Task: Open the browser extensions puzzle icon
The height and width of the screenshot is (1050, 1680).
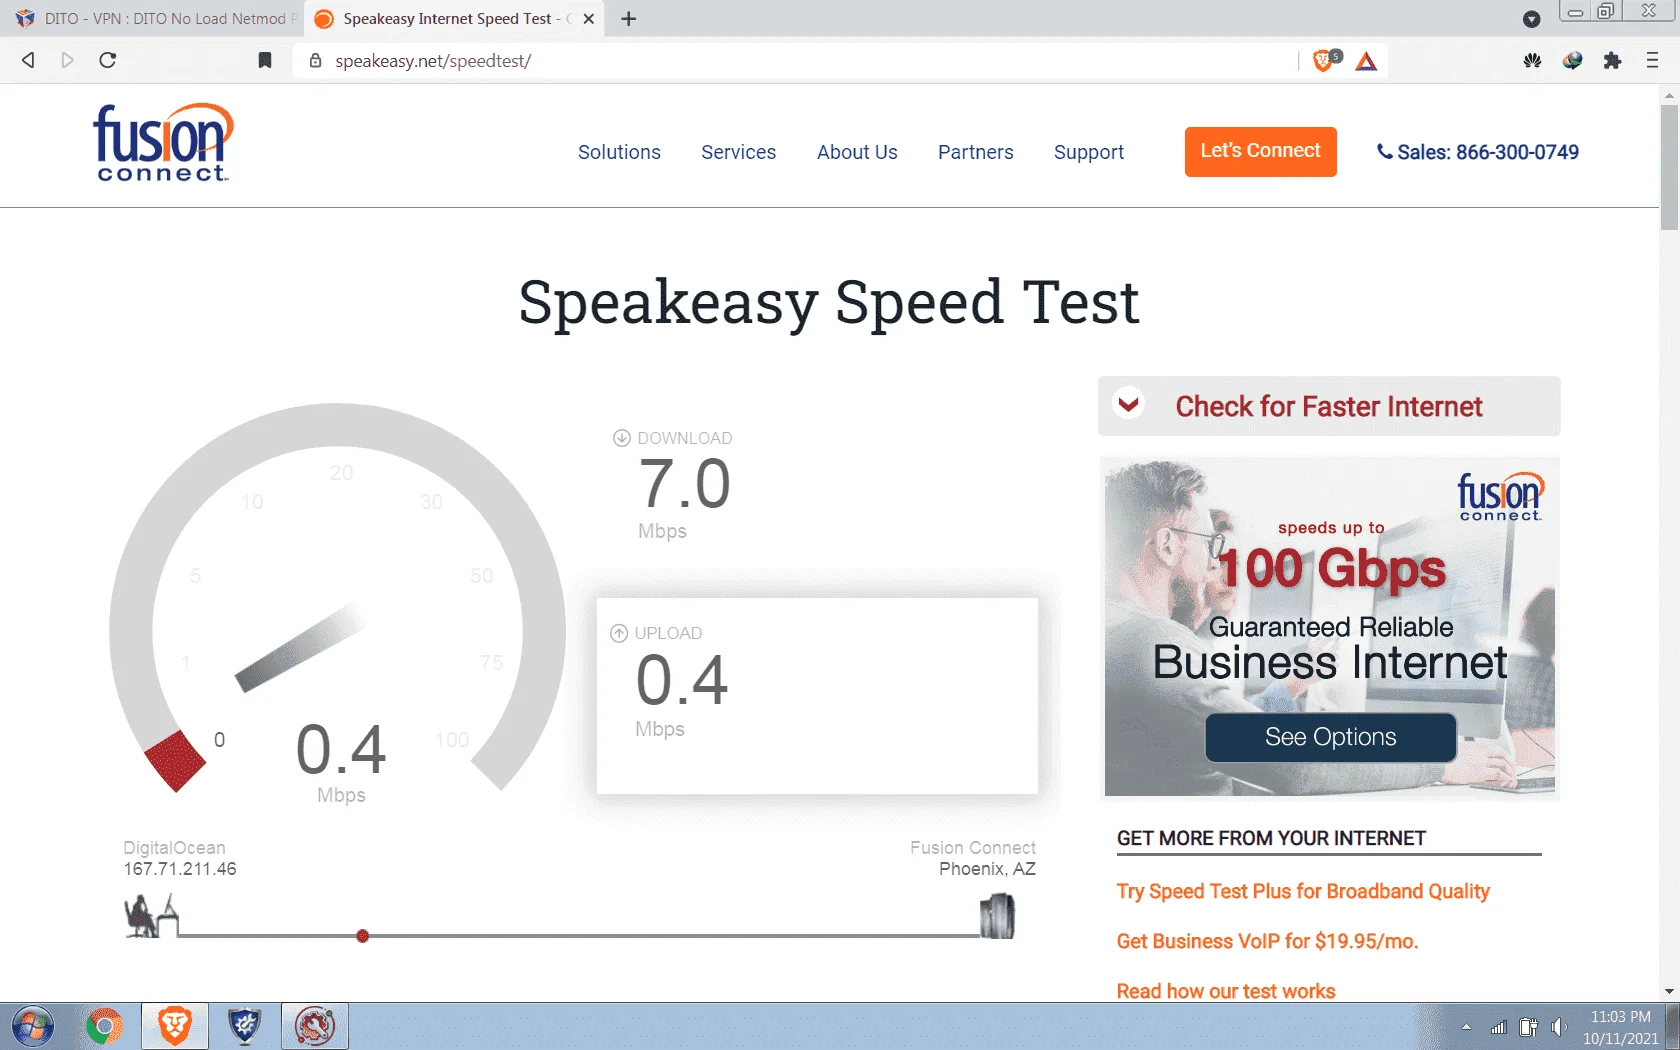Action: coord(1612,61)
